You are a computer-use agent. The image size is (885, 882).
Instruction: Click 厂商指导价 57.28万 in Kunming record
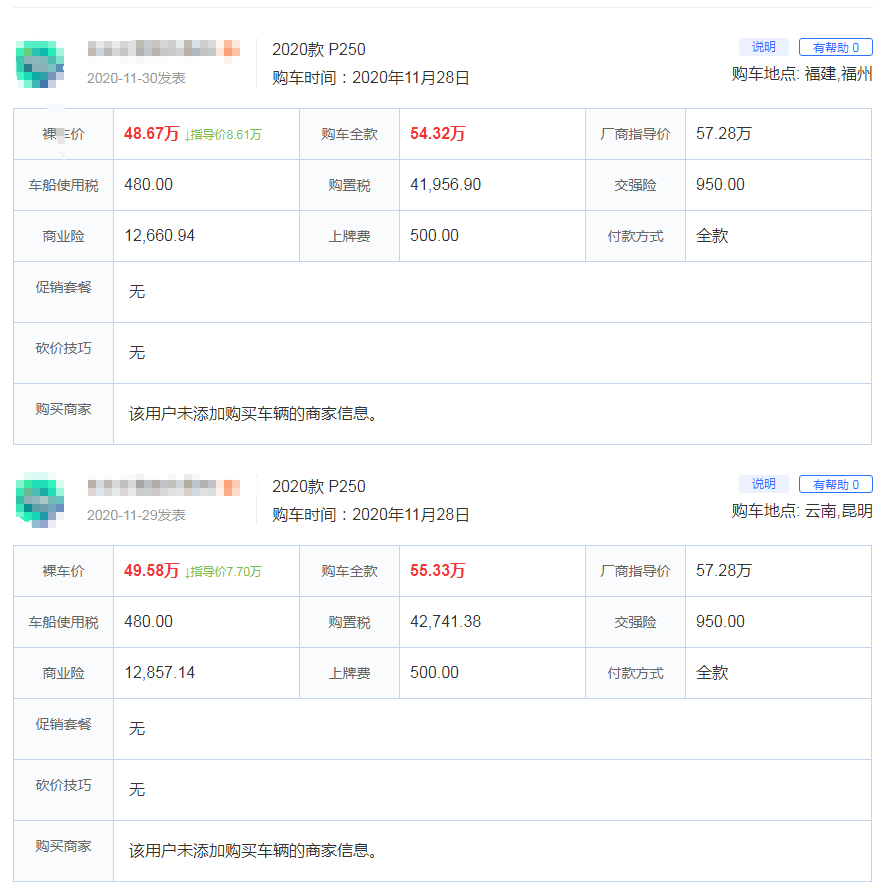pyautogui.click(x=724, y=571)
